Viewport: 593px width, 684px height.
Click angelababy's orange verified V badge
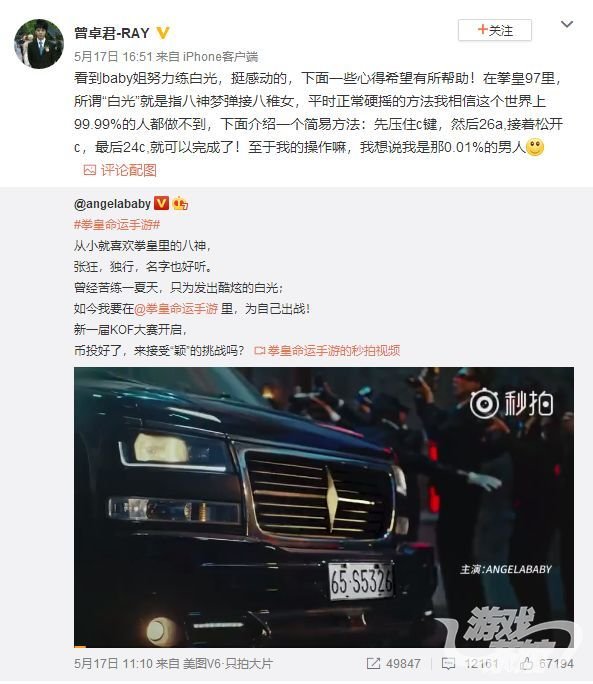(161, 203)
